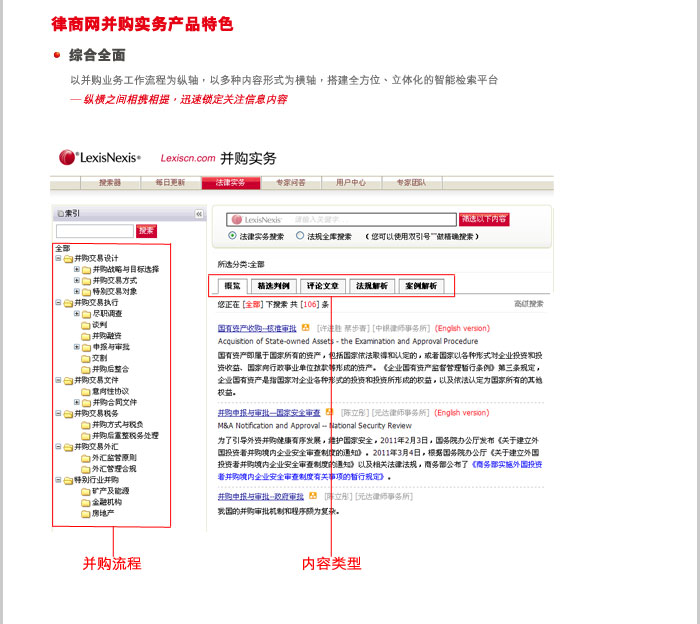Image resolution: width=700 pixels, height=624 pixels.
Task: Select the 法律实务搜索 radio button
Action: click(x=232, y=235)
